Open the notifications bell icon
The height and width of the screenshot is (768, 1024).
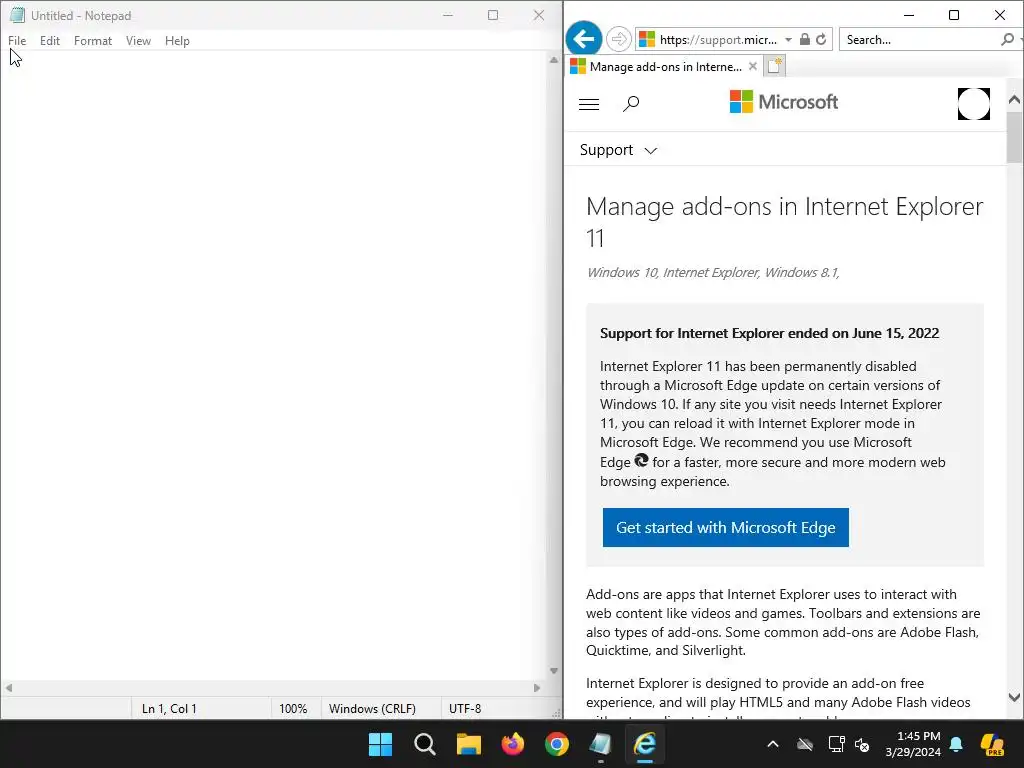point(956,744)
